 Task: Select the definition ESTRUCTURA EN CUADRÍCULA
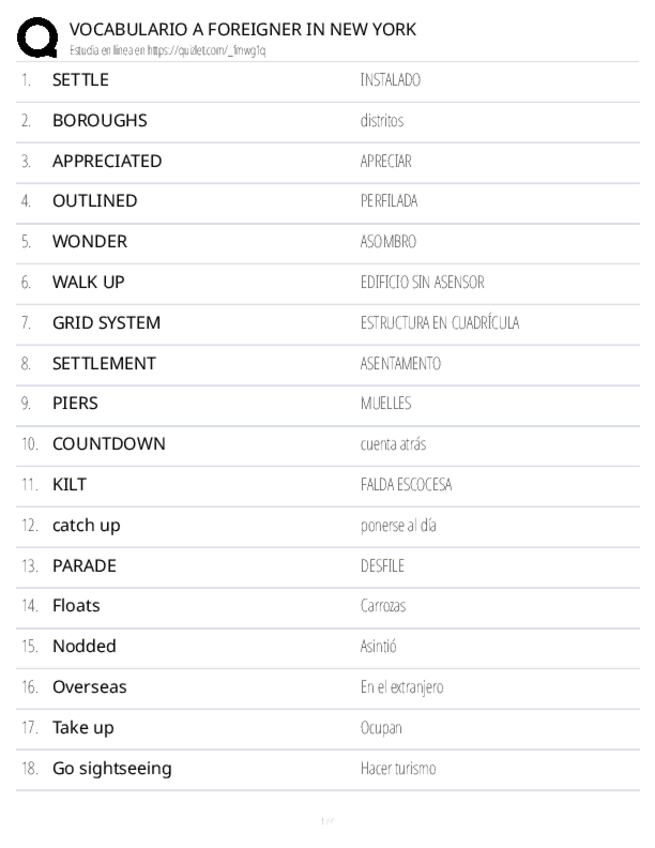pos(439,323)
